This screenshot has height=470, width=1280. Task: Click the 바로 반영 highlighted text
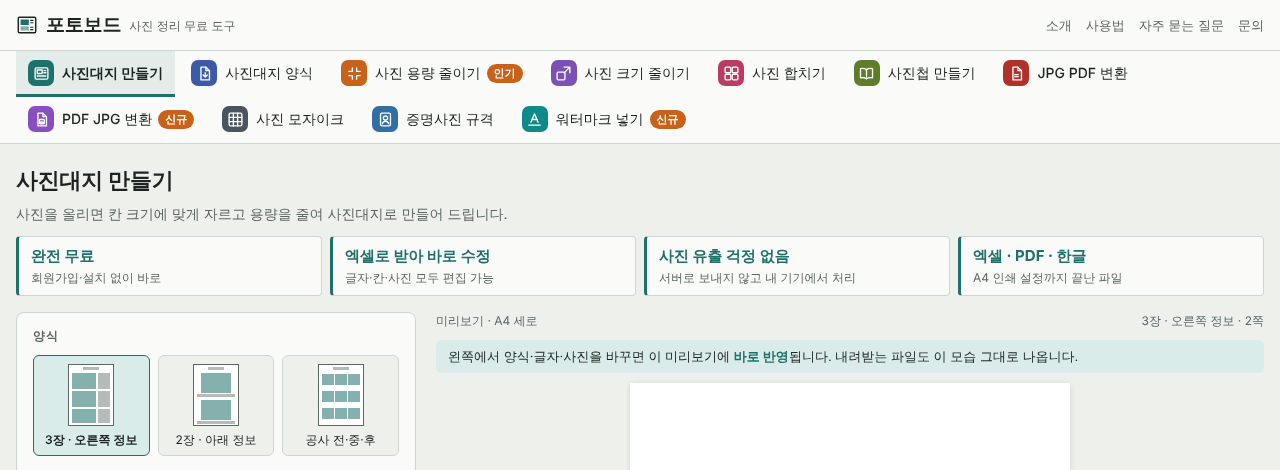click(x=761, y=356)
